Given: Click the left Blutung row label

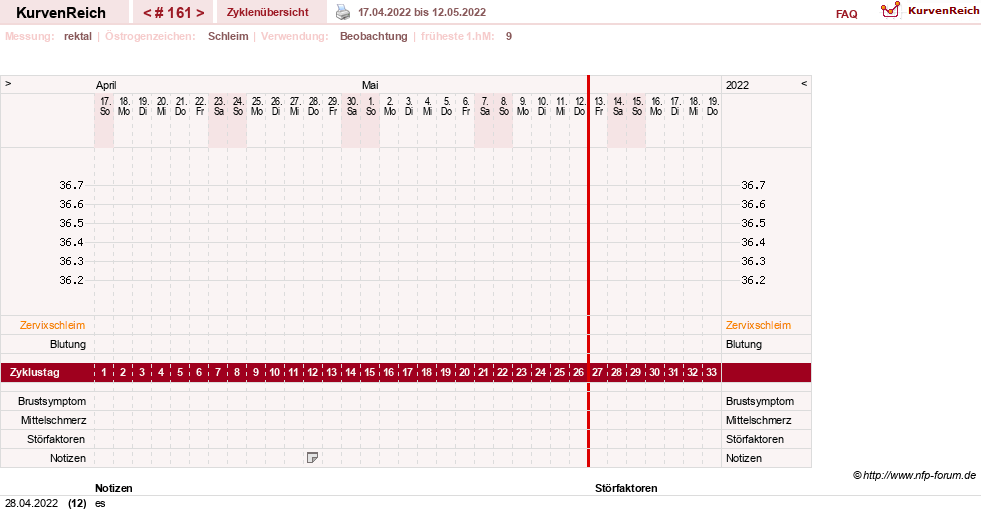Looking at the screenshot, I should [68, 344].
